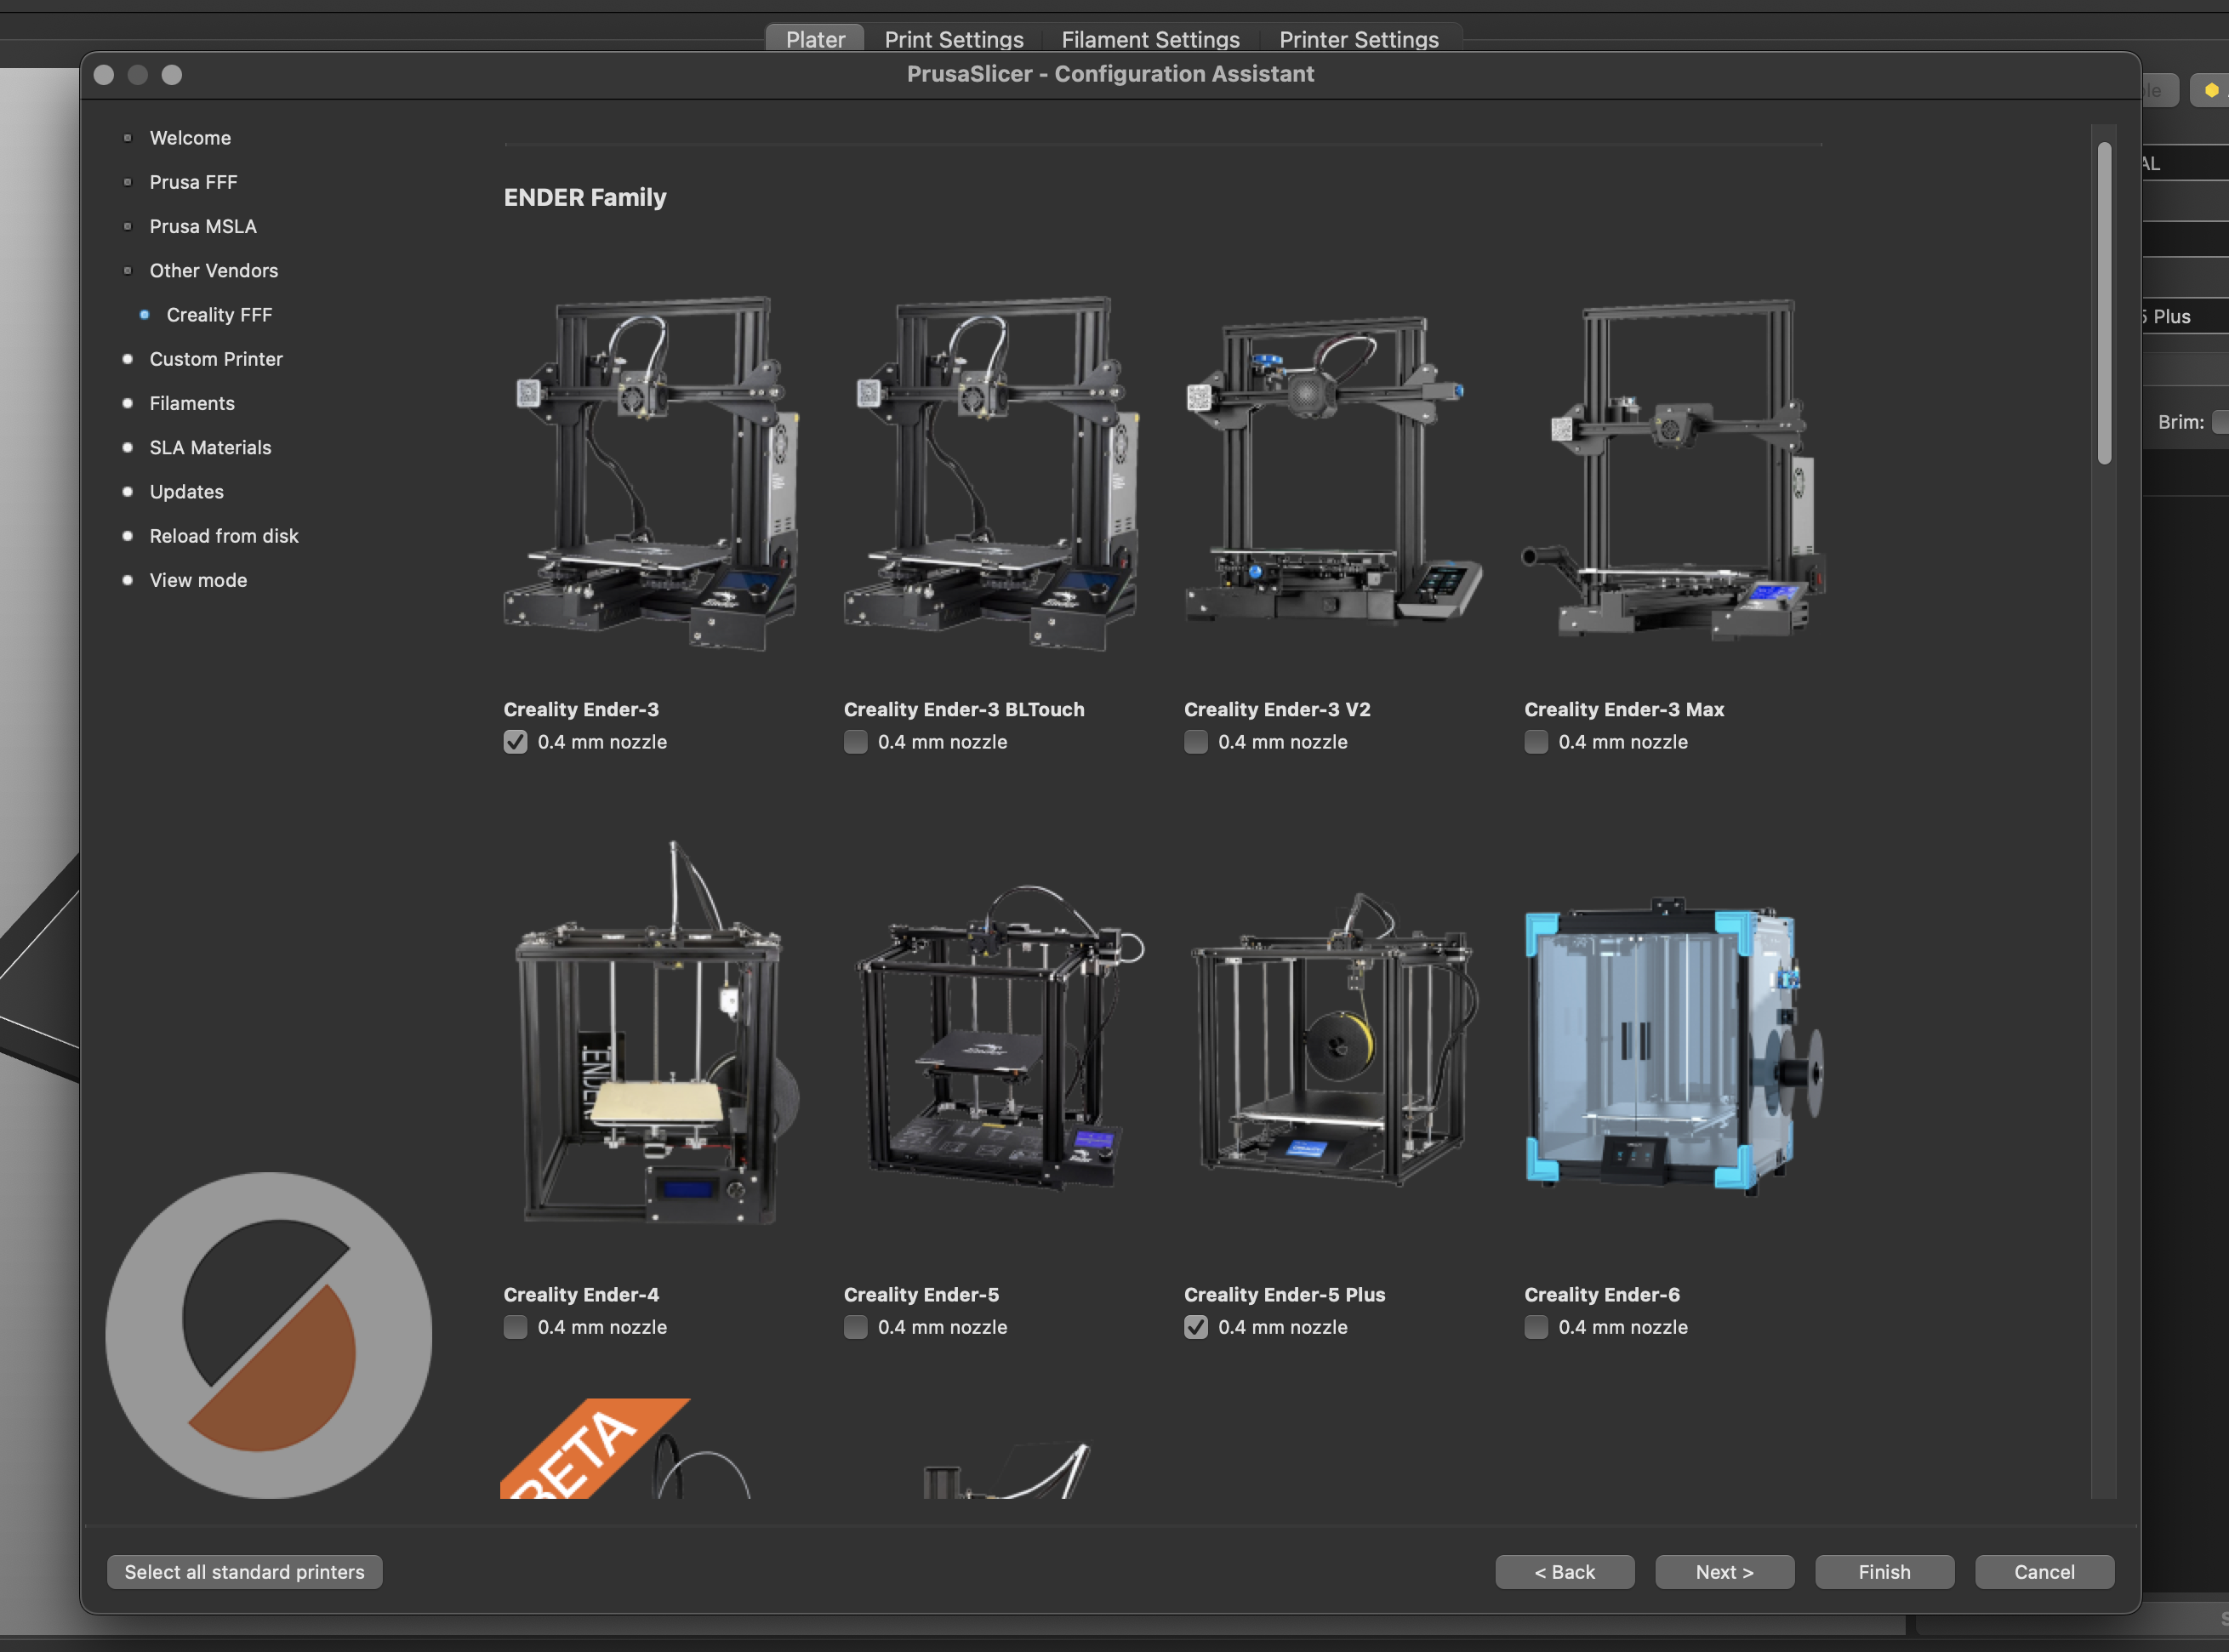Open SLA Materials page
Viewport: 2229px width, 1652px height.
pos(210,447)
